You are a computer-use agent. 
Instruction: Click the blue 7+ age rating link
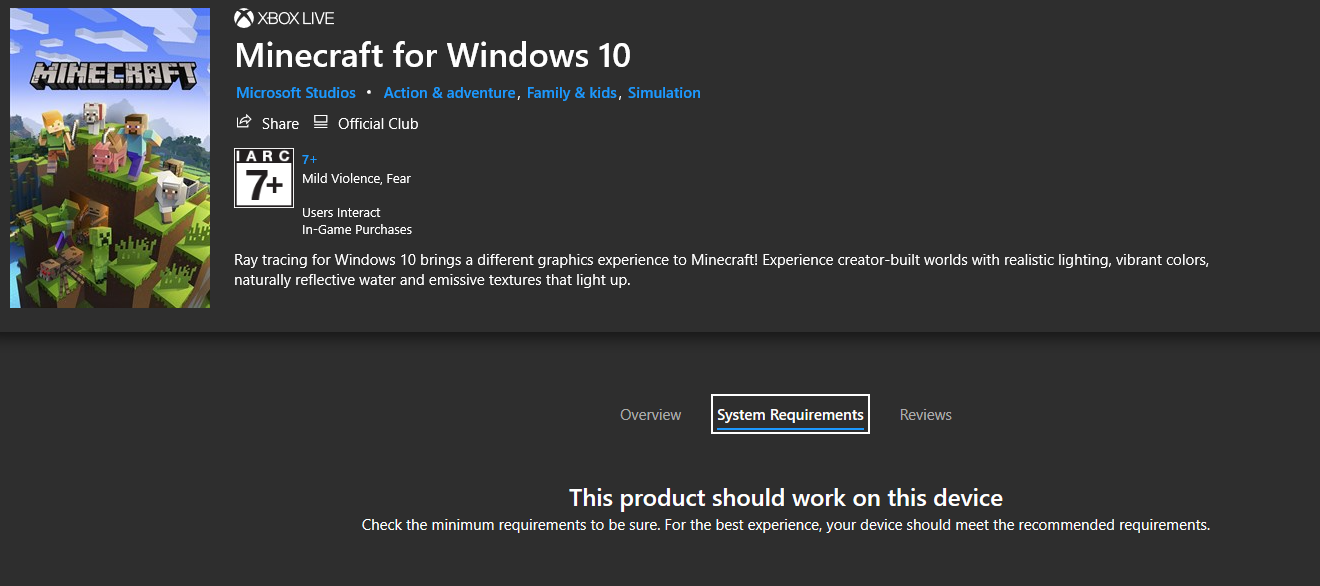point(309,159)
